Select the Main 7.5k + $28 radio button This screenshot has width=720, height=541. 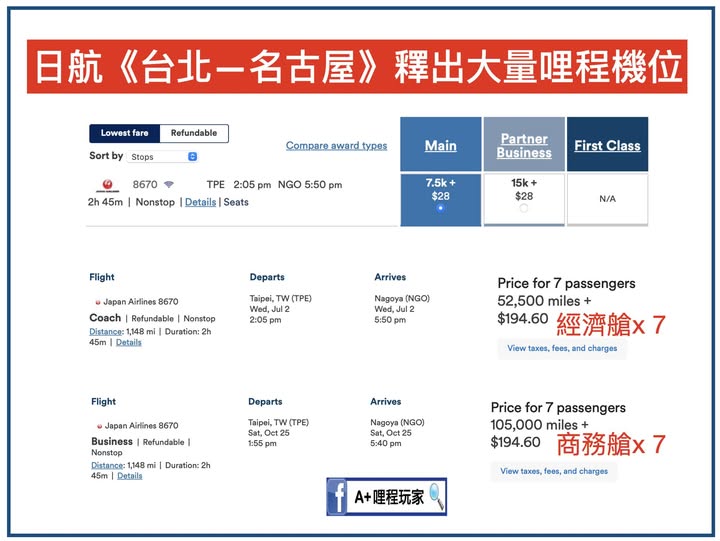[x=441, y=208]
